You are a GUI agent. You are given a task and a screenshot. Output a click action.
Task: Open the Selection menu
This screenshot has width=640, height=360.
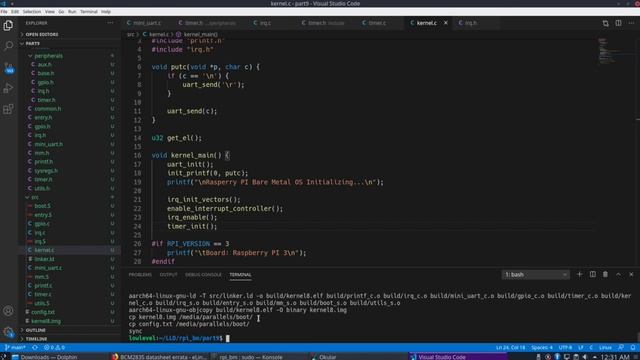click(x=31, y=12)
